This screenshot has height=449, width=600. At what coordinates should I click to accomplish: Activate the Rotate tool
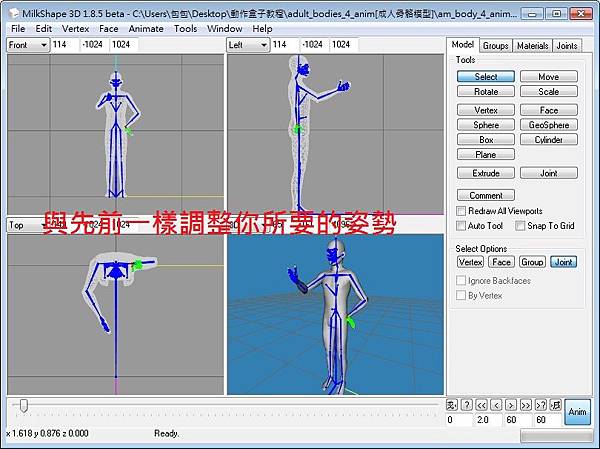(486, 91)
